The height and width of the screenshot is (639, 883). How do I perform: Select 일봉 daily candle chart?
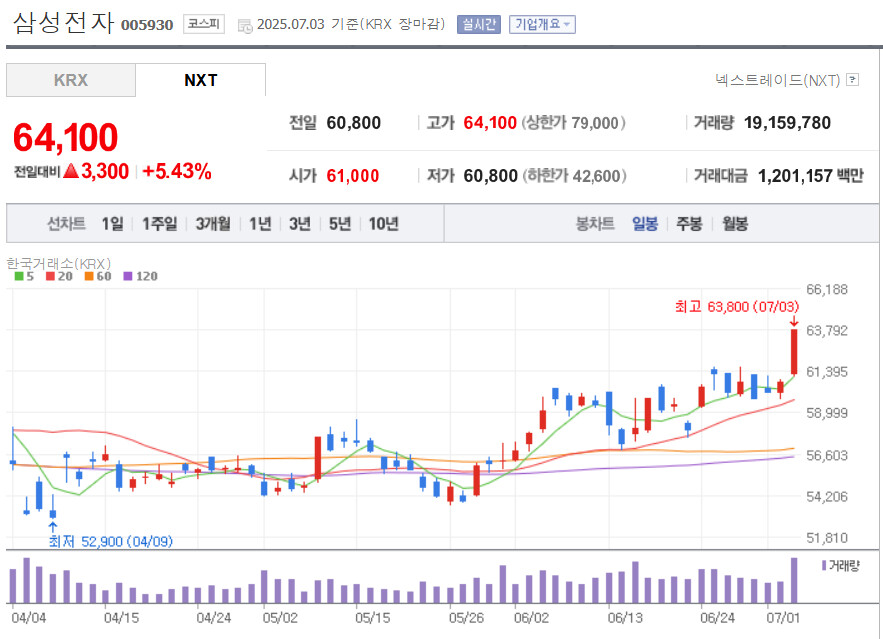[645, 224]
